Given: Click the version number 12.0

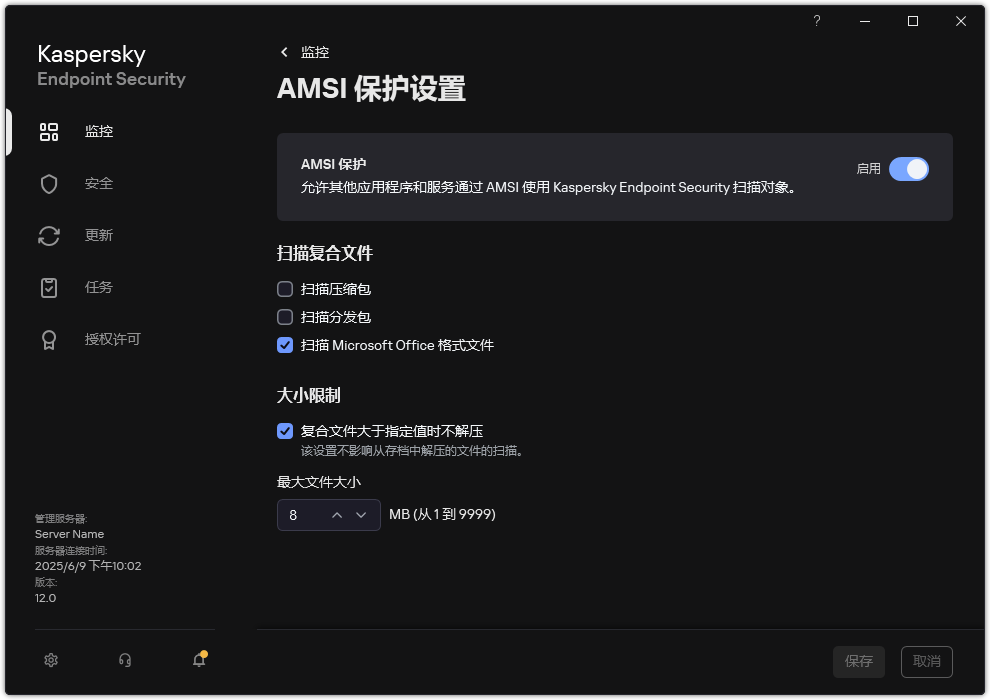Looking at the screenshot, I should click(x=45, y=598).
